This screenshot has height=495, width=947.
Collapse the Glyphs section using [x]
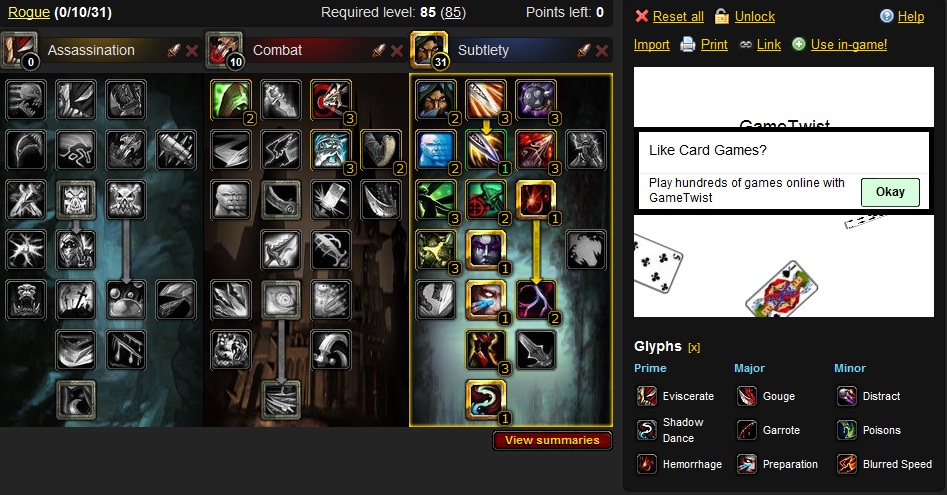(x=694, y=348)
